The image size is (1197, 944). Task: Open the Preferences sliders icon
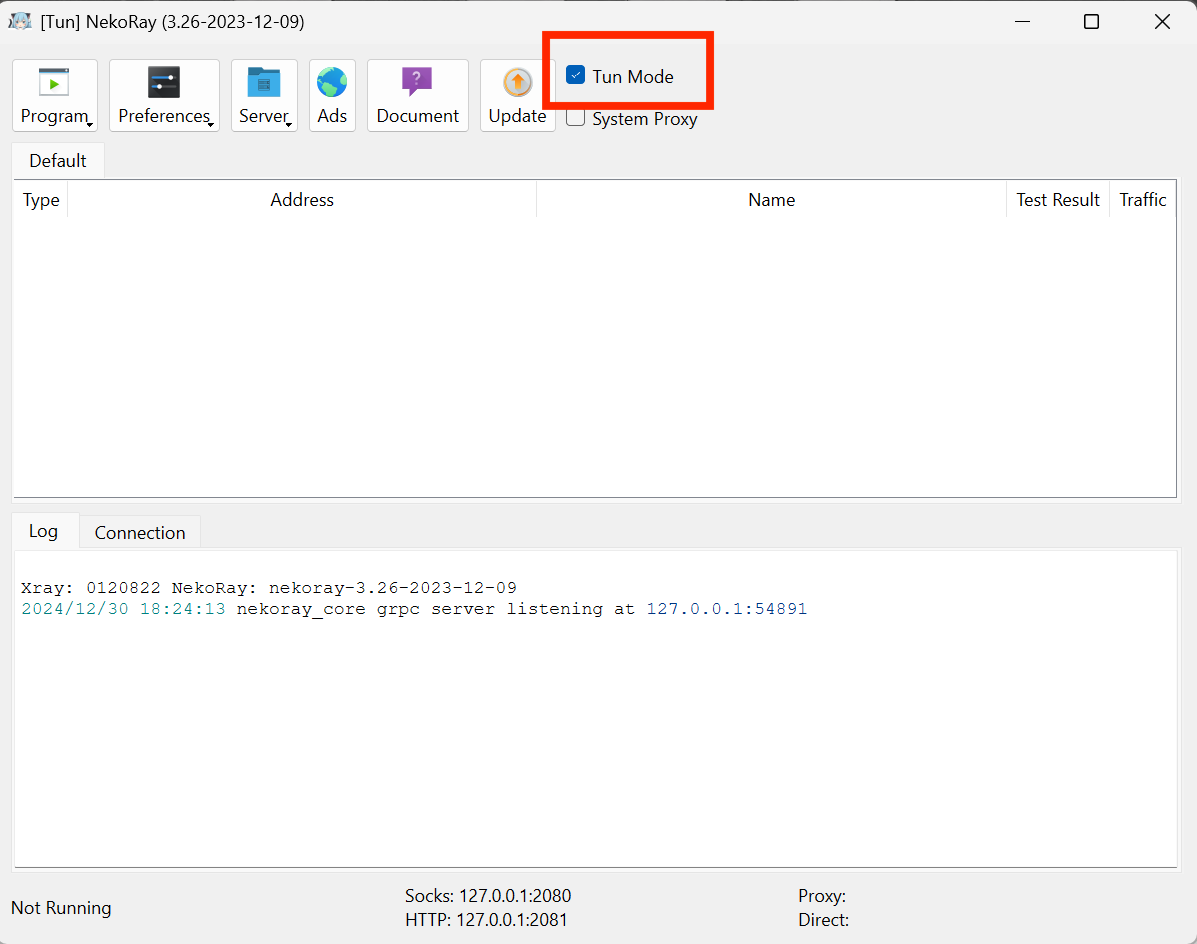pyautogui.click(x=163, y=82)
